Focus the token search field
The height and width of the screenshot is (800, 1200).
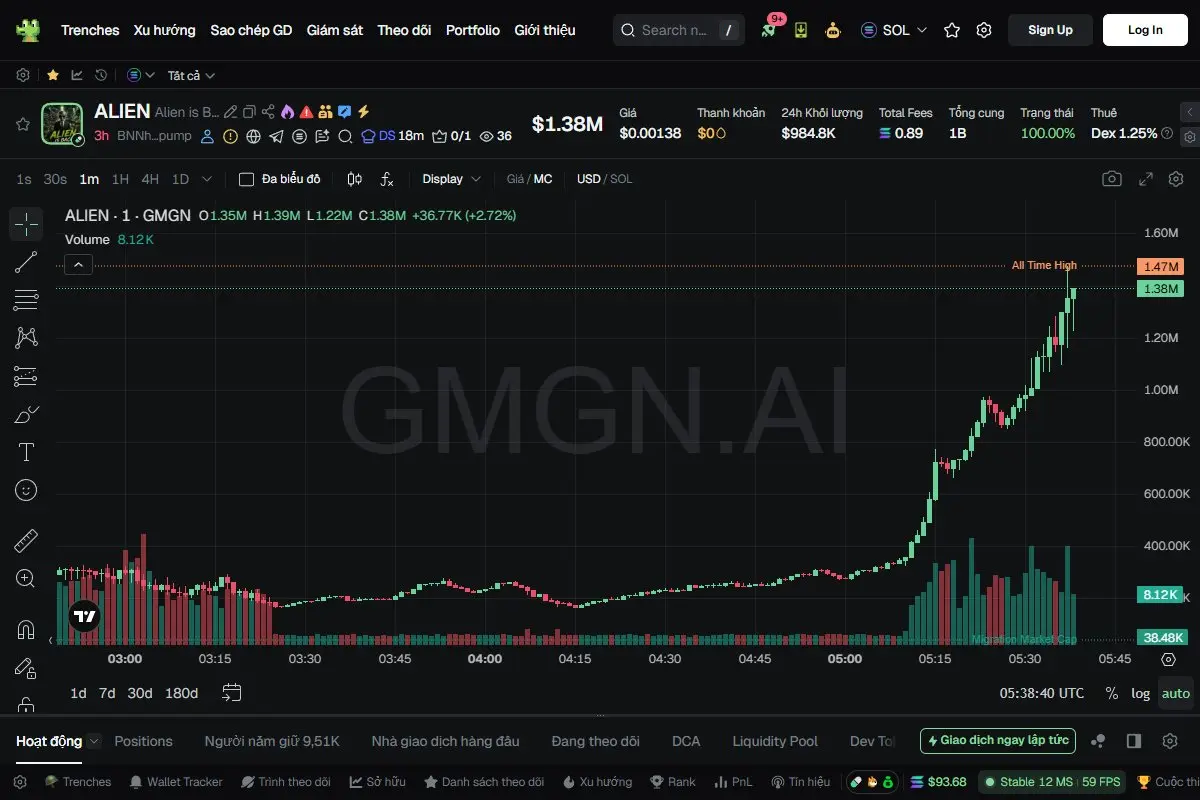[x=679, y=30]
